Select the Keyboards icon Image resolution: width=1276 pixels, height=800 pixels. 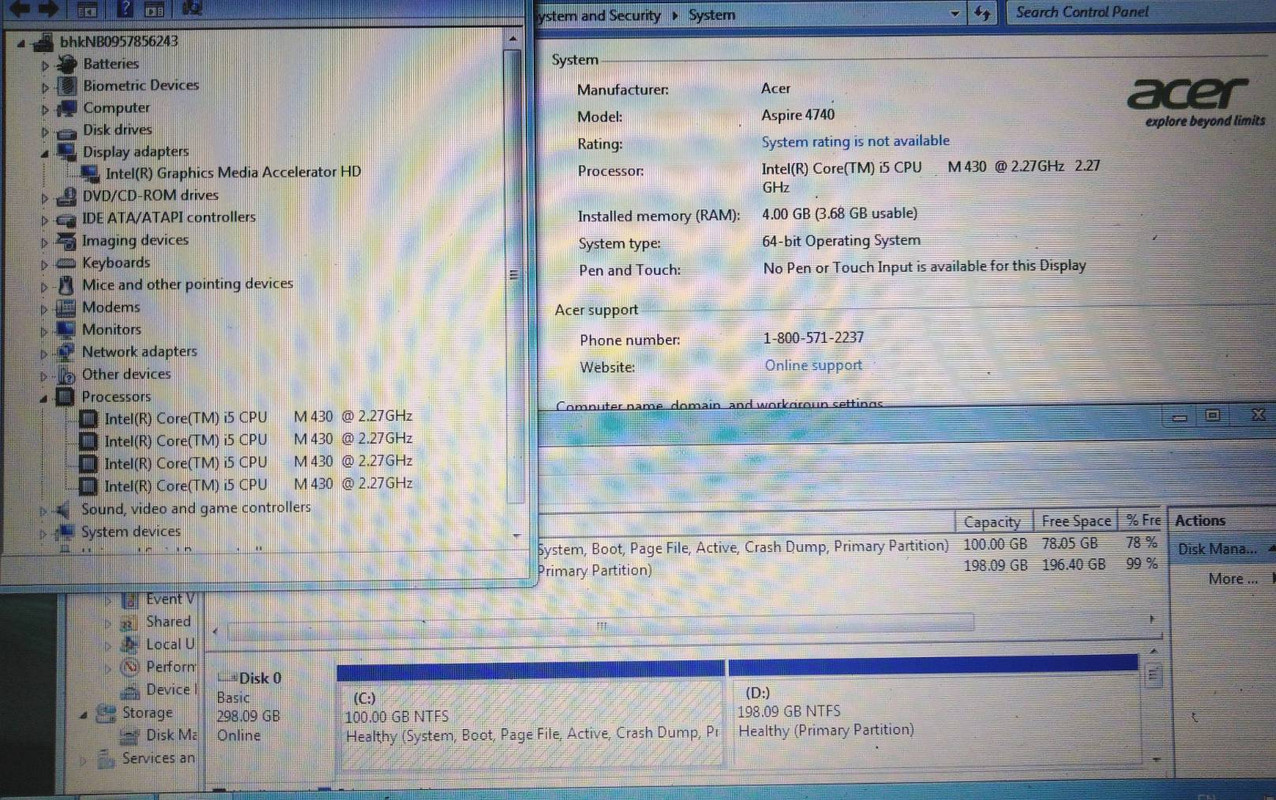pyautogui.click(x=67, y=263)
